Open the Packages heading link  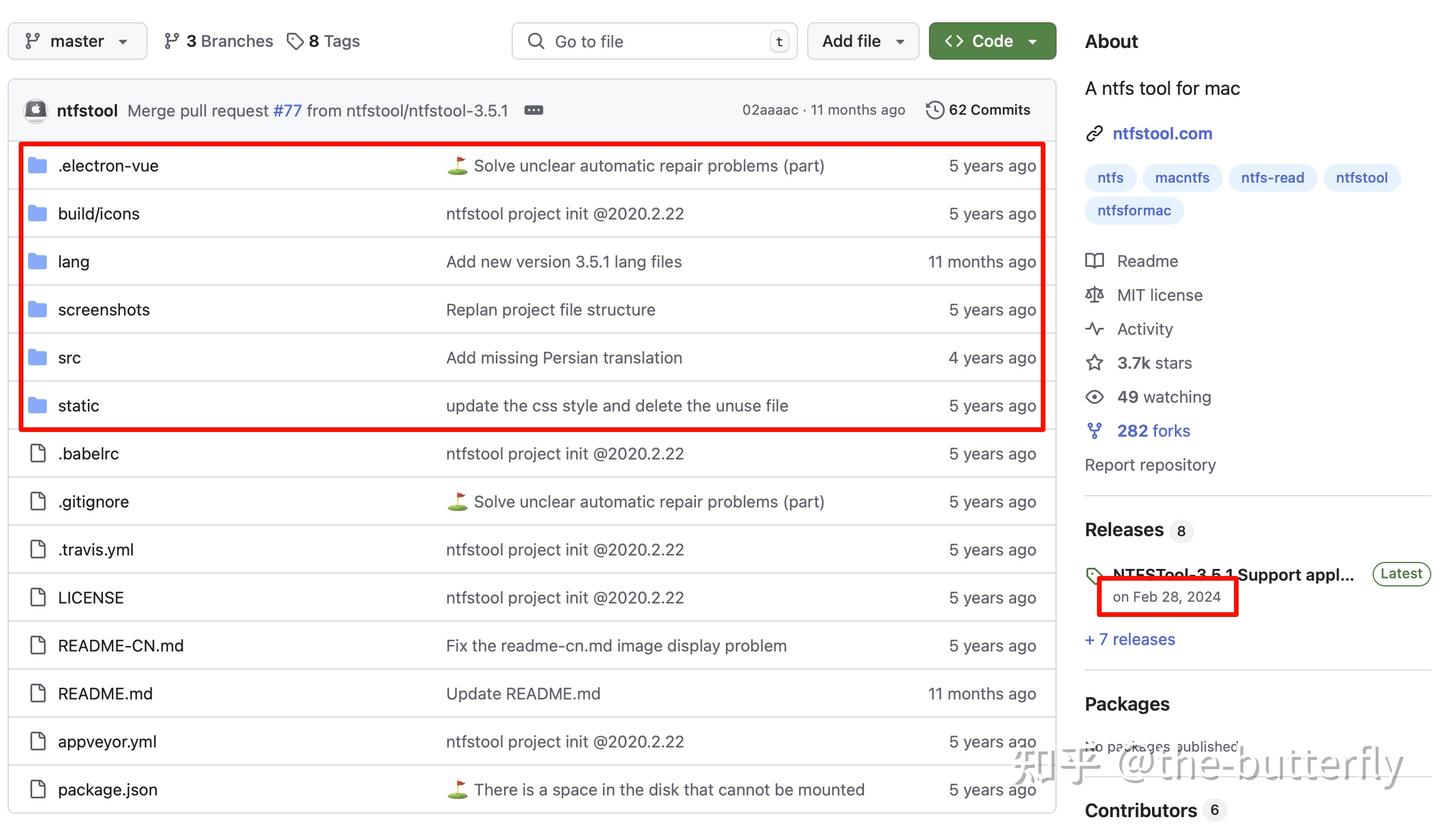pos(1127,704)
